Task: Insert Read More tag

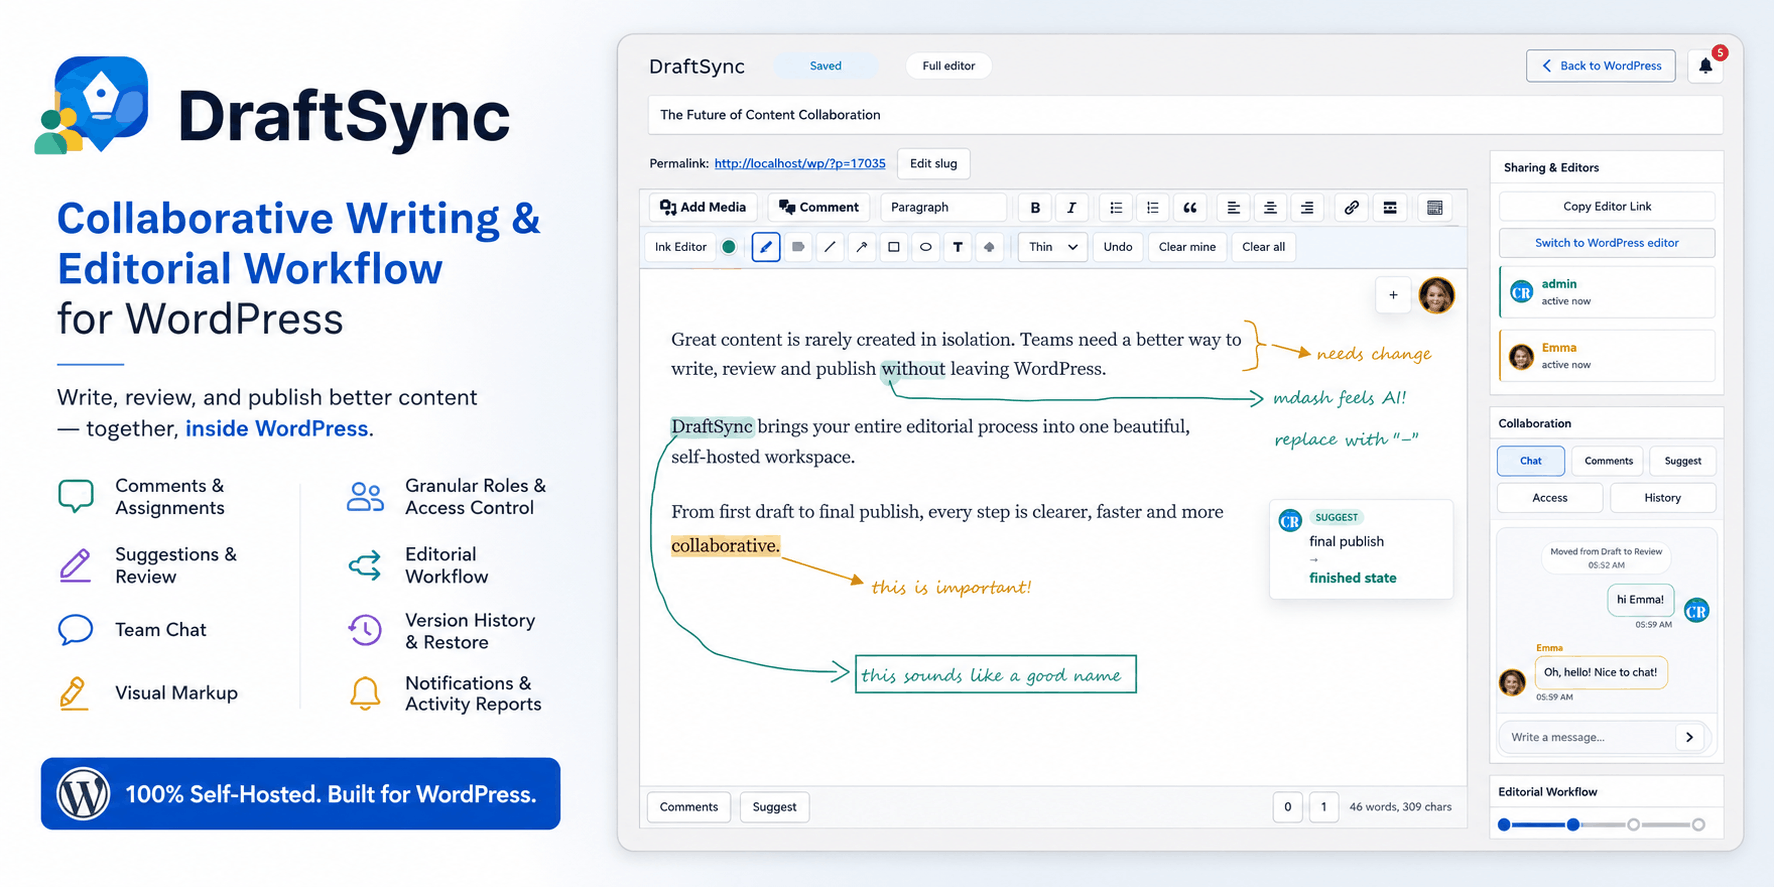Action: coord(1390,207)
